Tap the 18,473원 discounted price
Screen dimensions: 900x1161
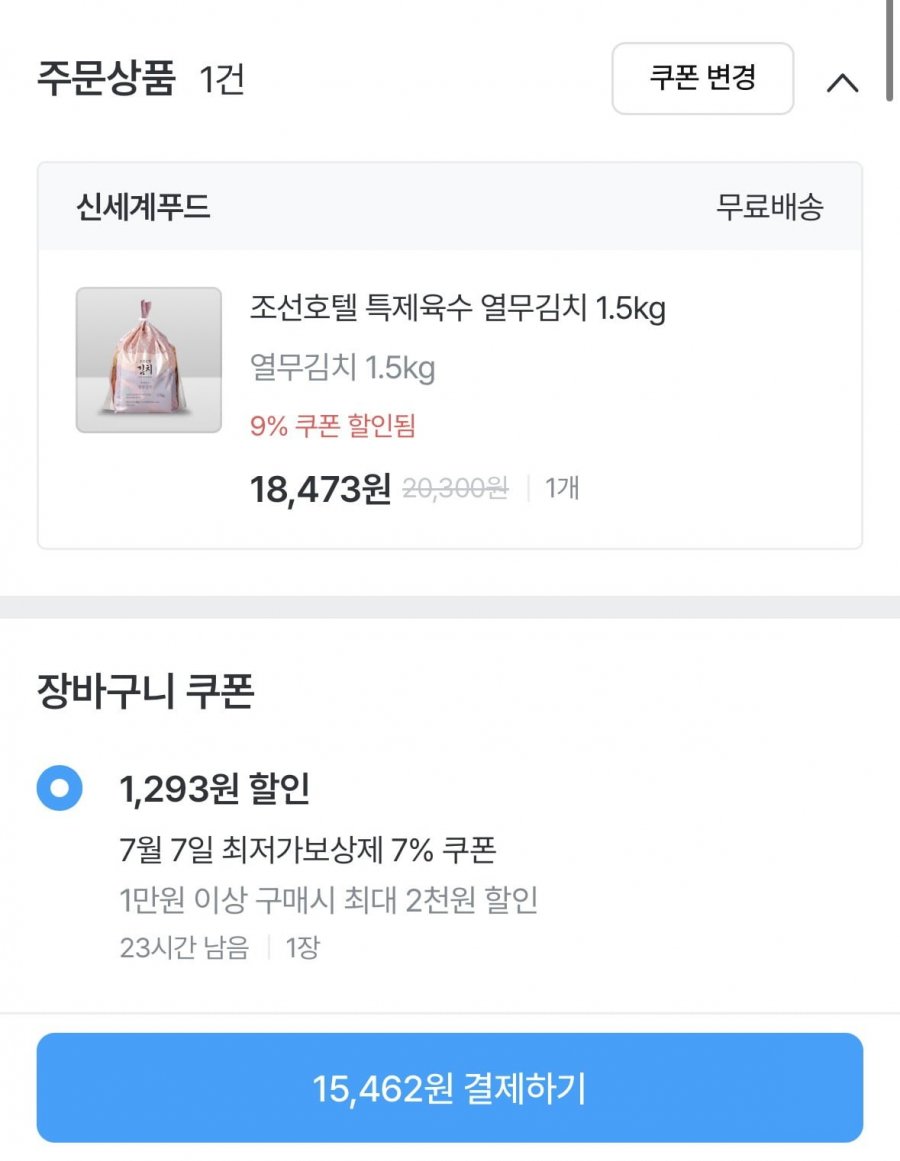point(320,489)
